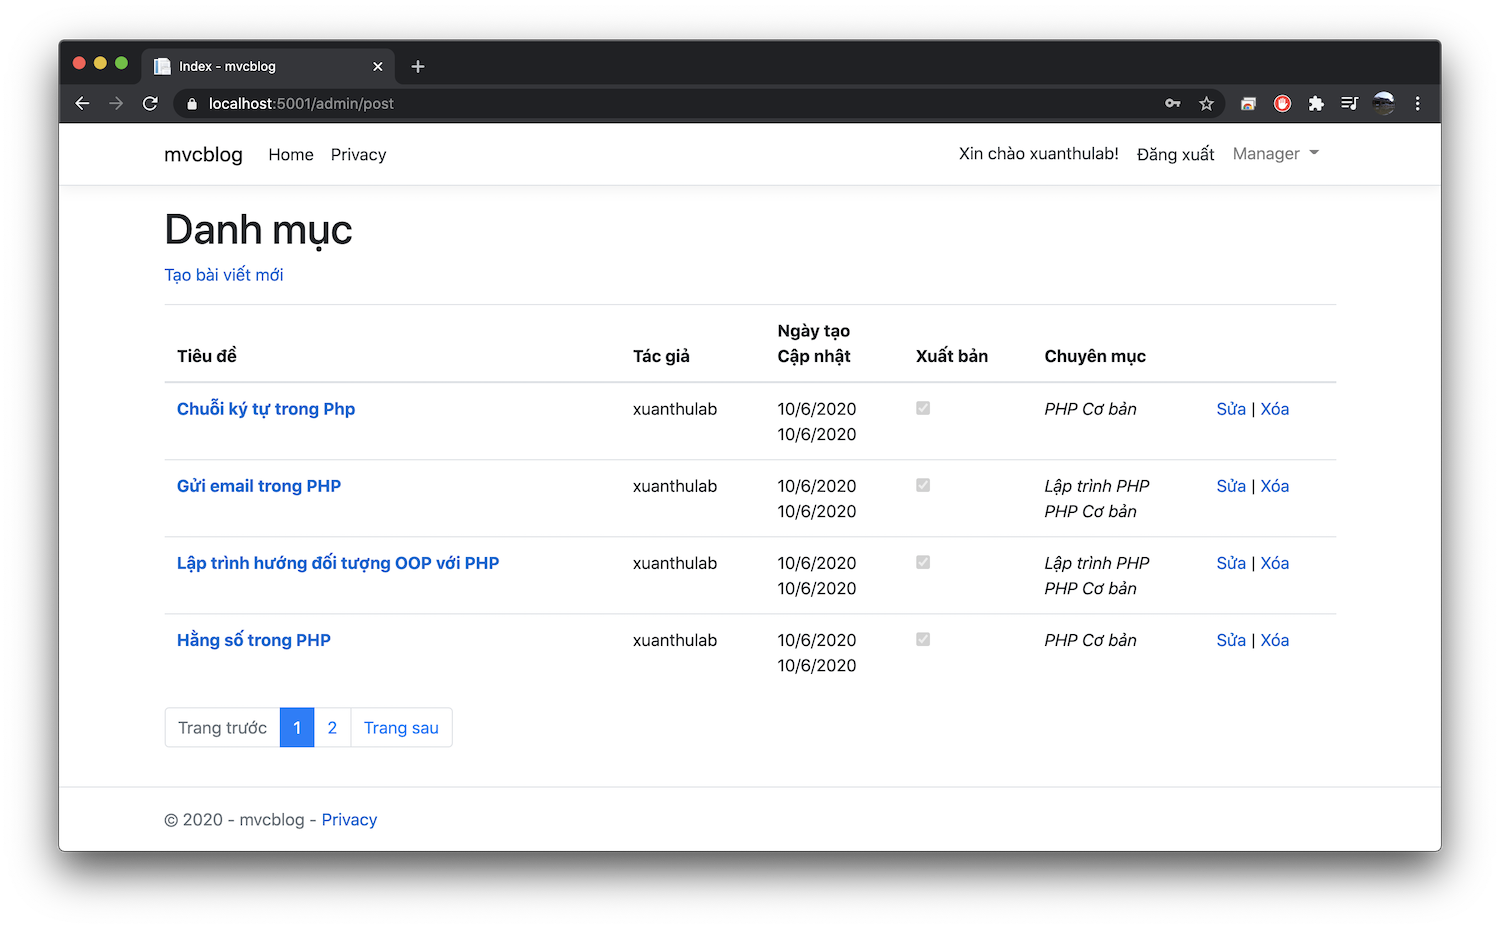Click the Chuyên mục column header
This screenshot has width=1500, height=929.
1095,355
